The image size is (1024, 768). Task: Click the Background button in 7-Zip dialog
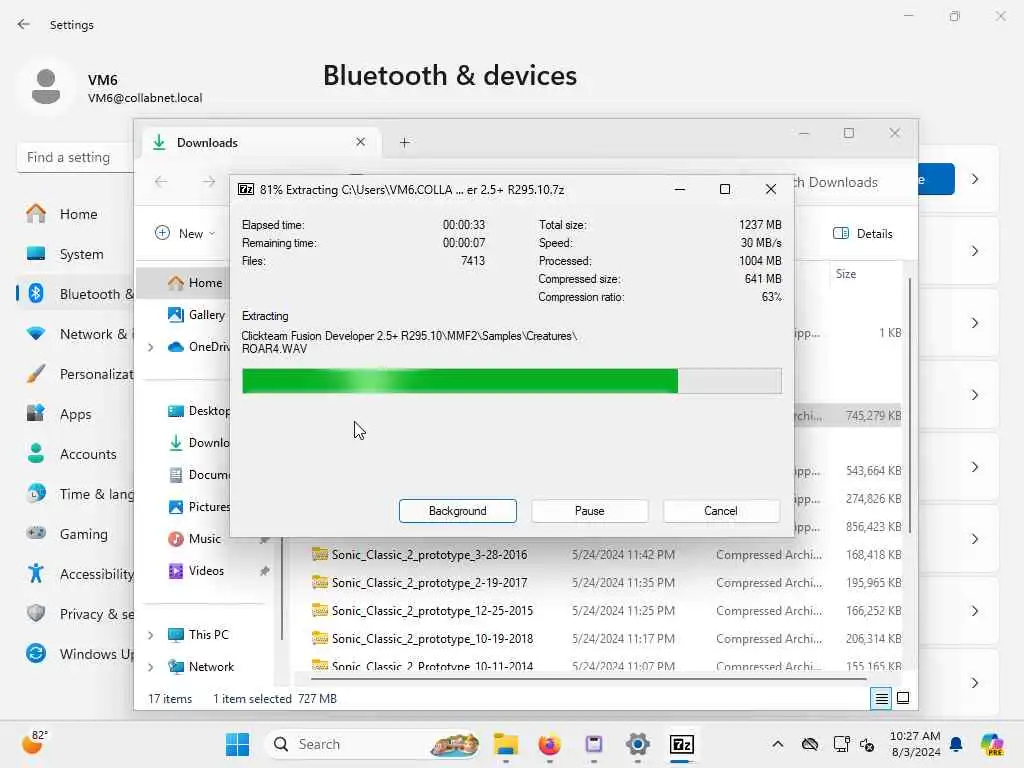tap(457, 511)
